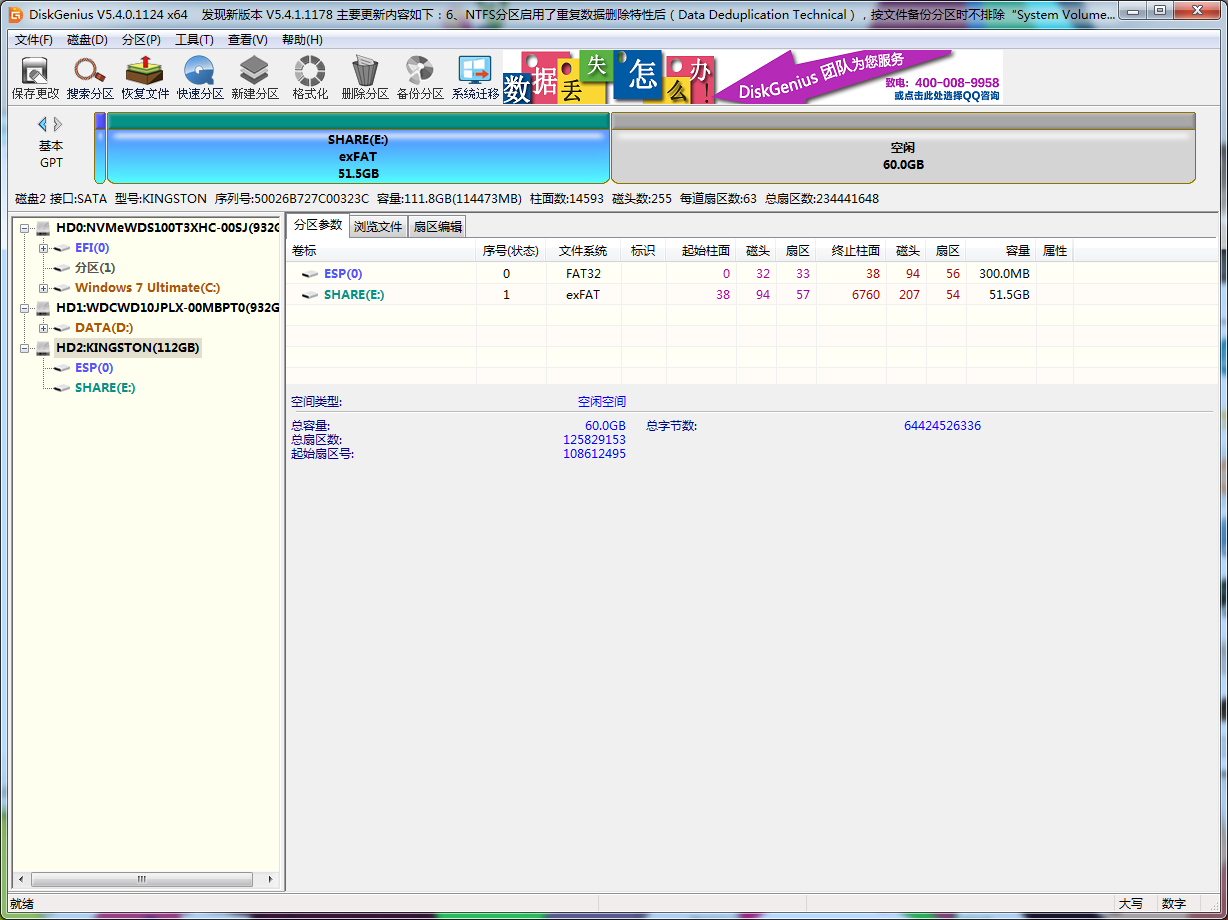The width and height of the screenshot is (1228, 920).
Task: Click the DiskGenius title bar app icon
Action: [15, 14]
